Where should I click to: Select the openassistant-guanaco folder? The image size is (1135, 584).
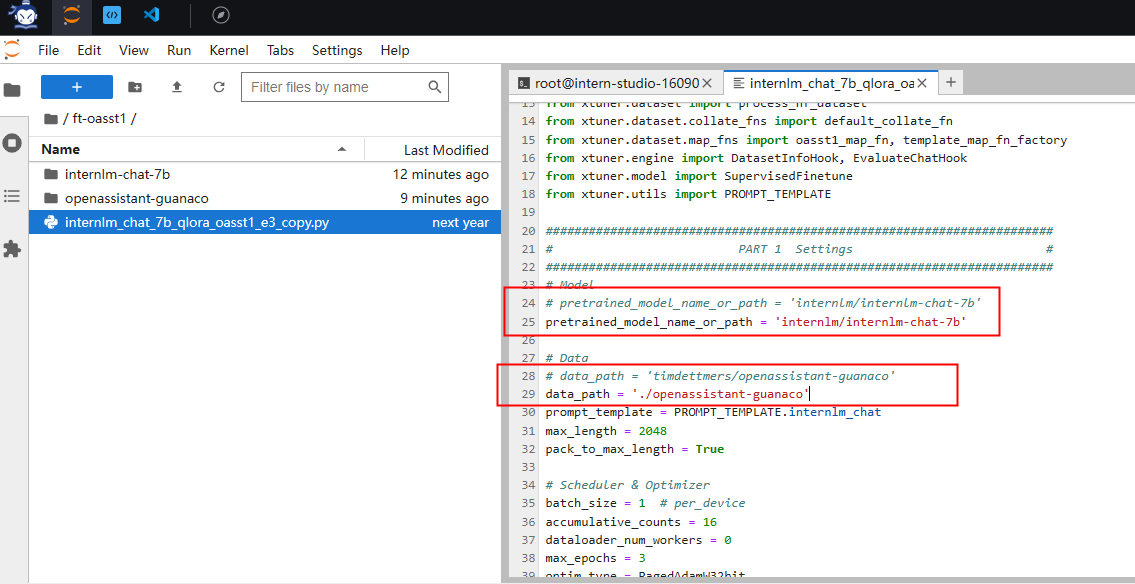coord(265,198)
